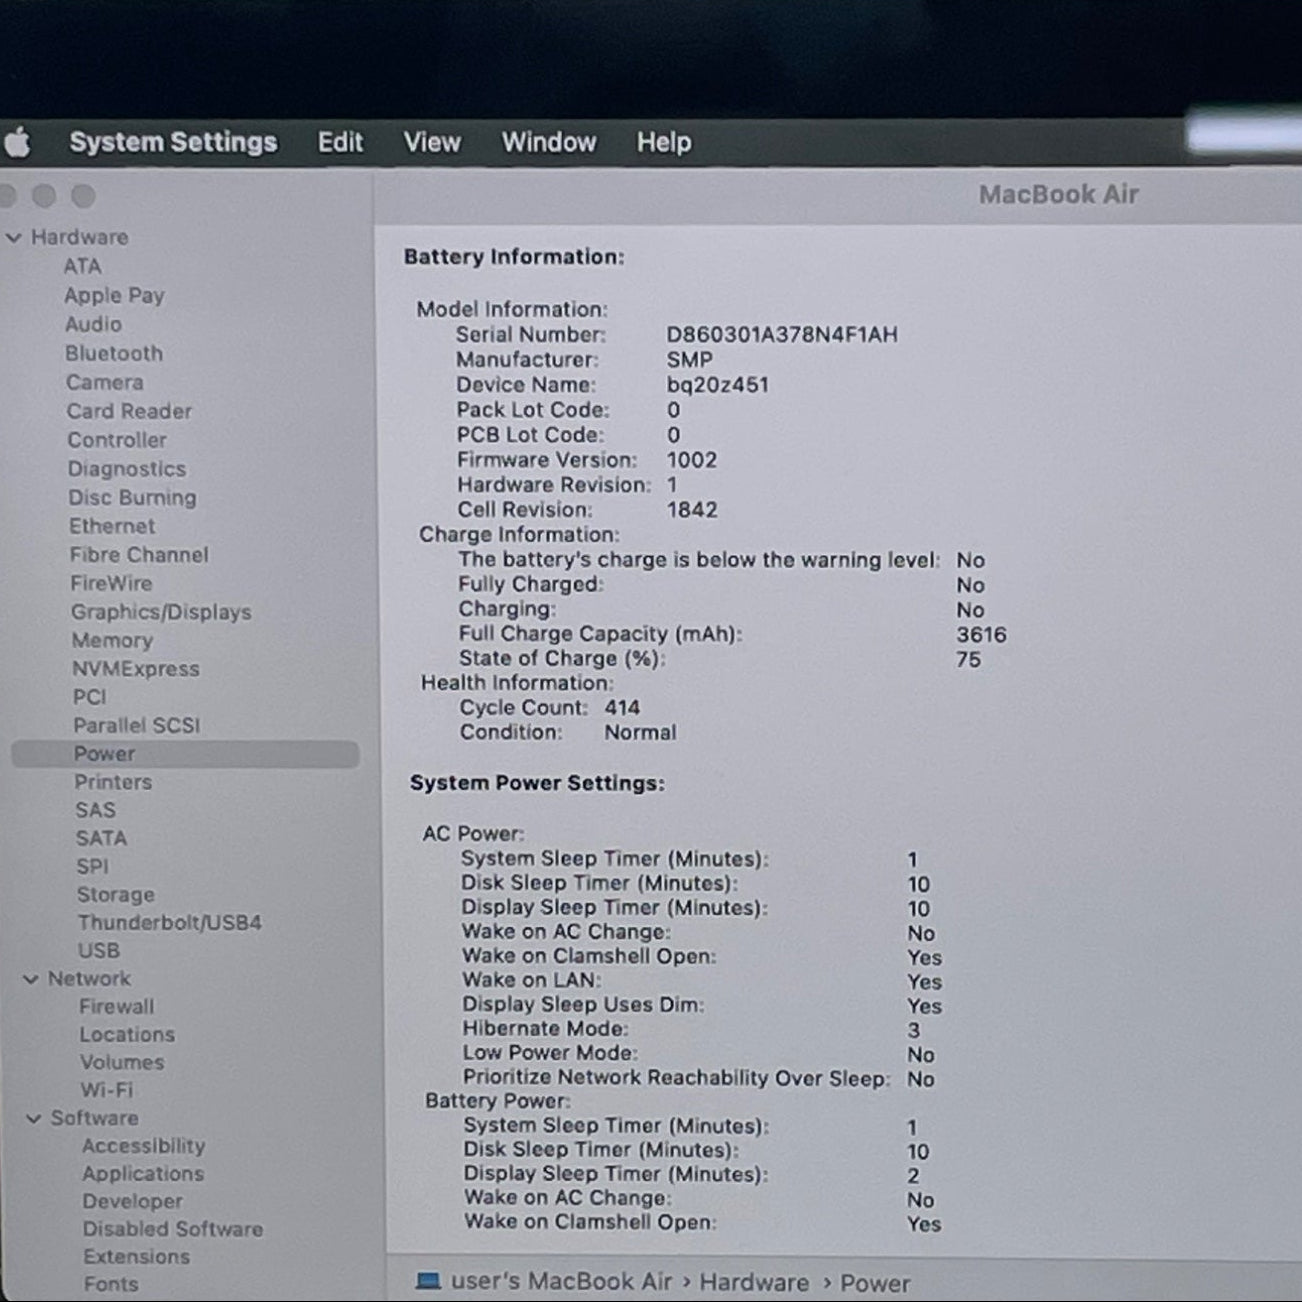The height and width of the screenshot is (1302, 1302).
Task: Select Accessibility under Software
Action: point(144,1146)
